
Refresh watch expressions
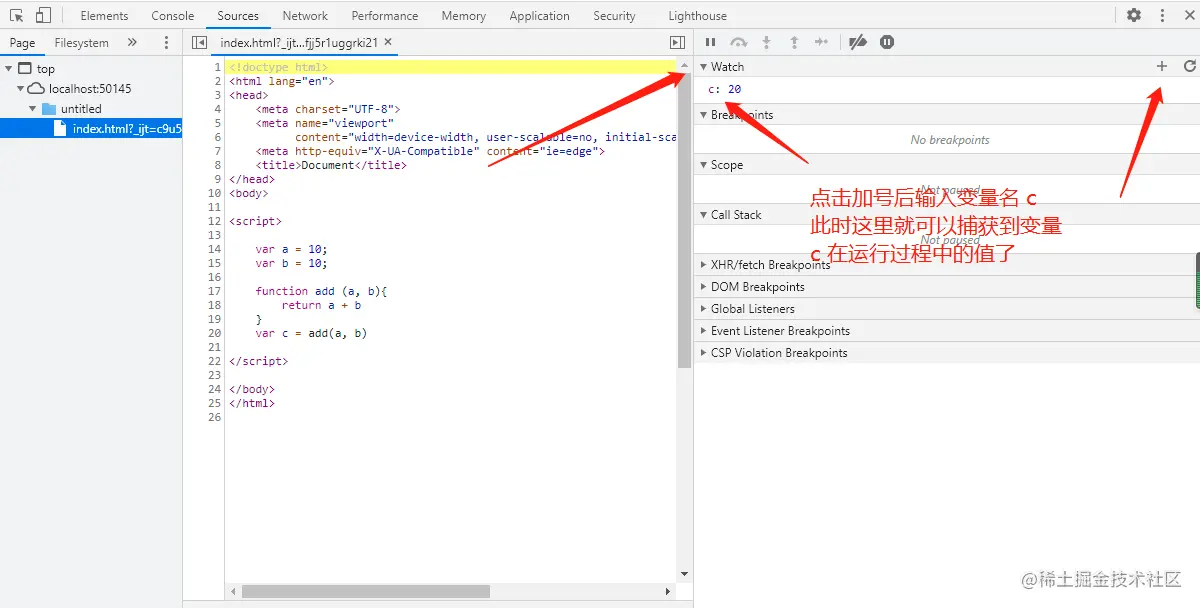(1189, 66)
